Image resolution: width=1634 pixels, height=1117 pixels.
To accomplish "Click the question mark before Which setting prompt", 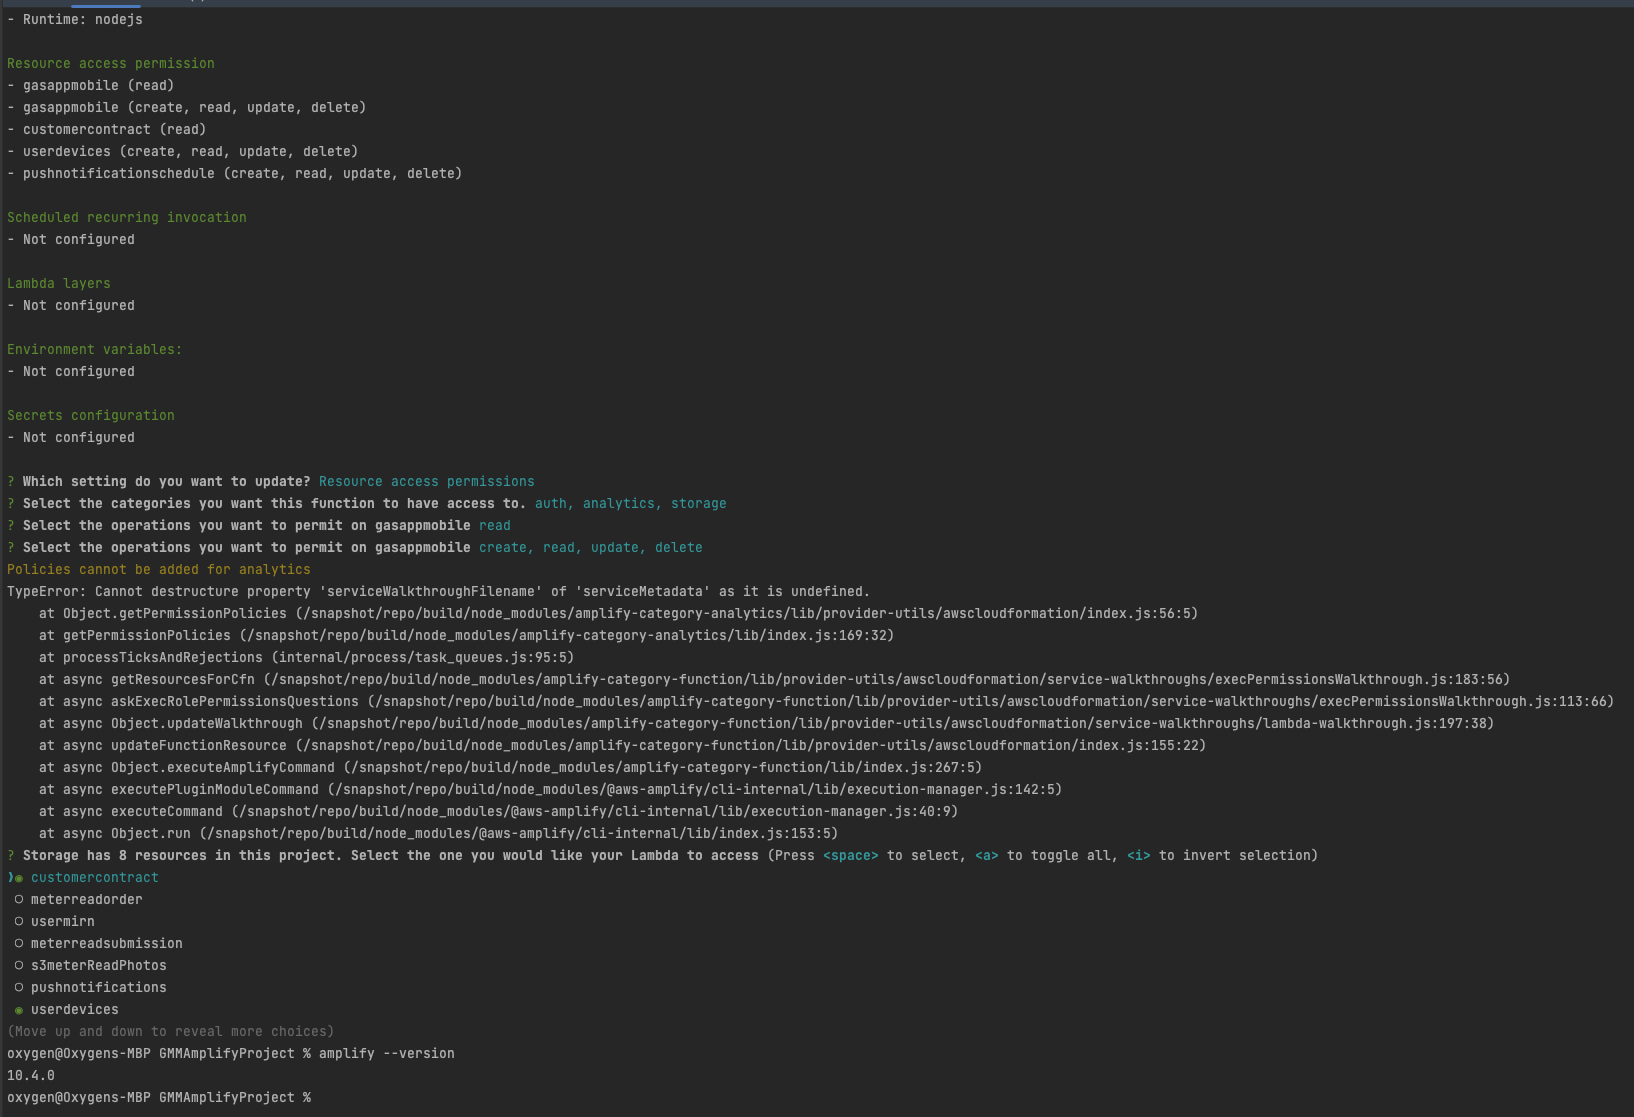I will point(9,481).
